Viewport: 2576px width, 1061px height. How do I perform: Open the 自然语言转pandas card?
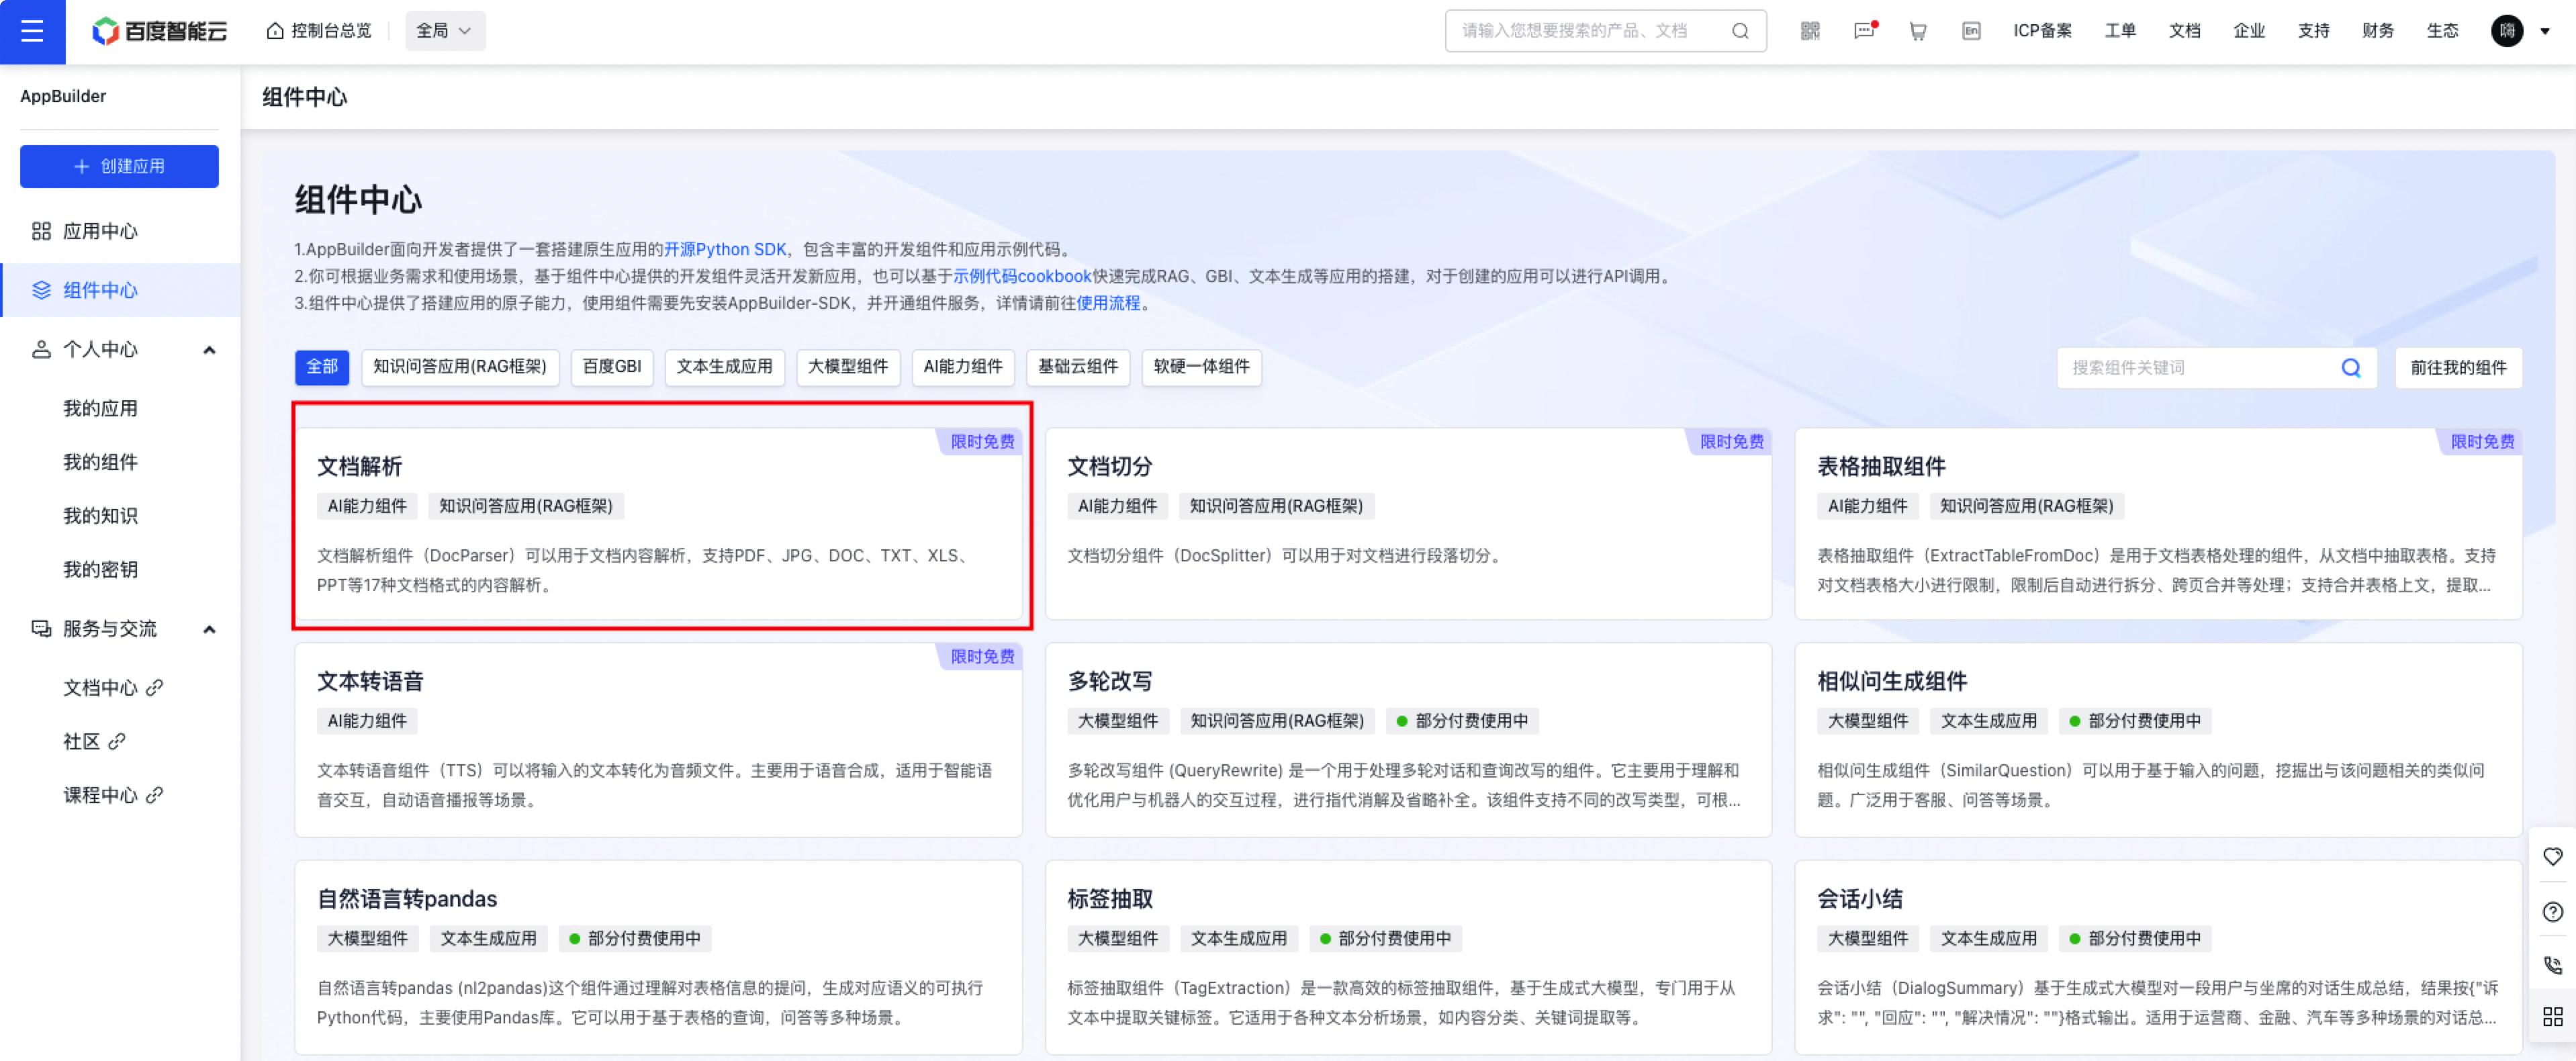[658, 957]
